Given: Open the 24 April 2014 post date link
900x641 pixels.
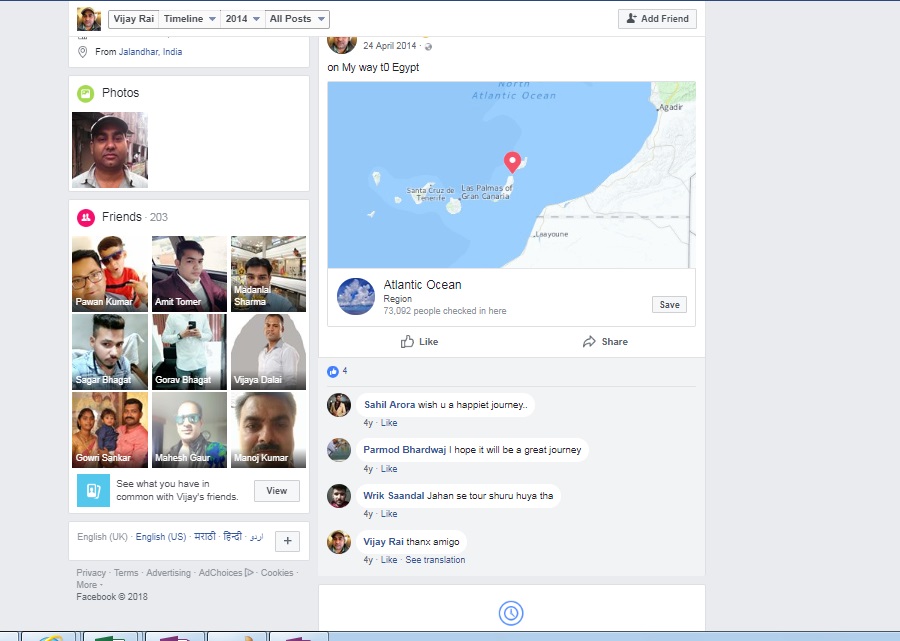Looking at the screenshot, I should (390, 46).
